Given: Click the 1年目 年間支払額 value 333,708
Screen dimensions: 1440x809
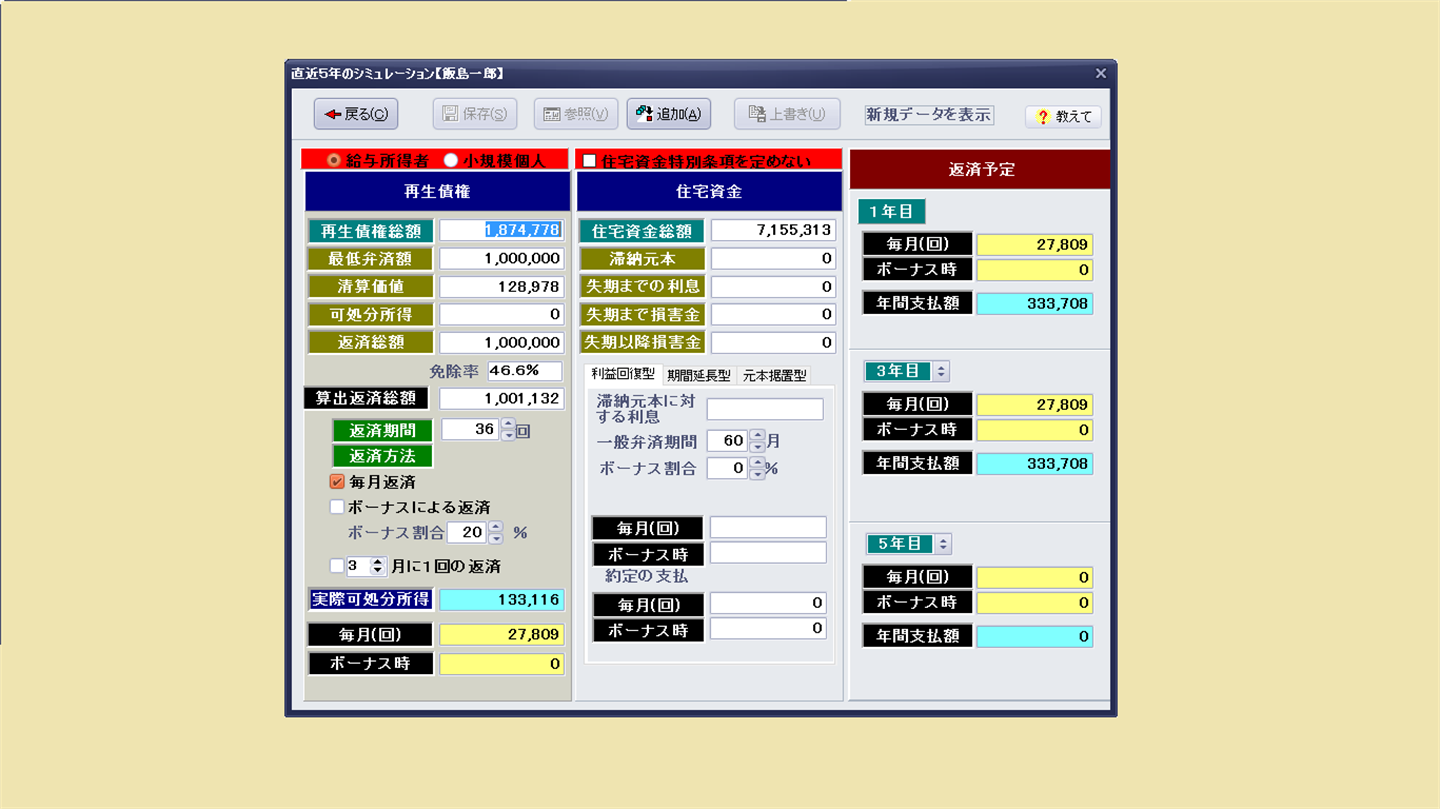Looking at the screenshot, I should point(1034,303).
